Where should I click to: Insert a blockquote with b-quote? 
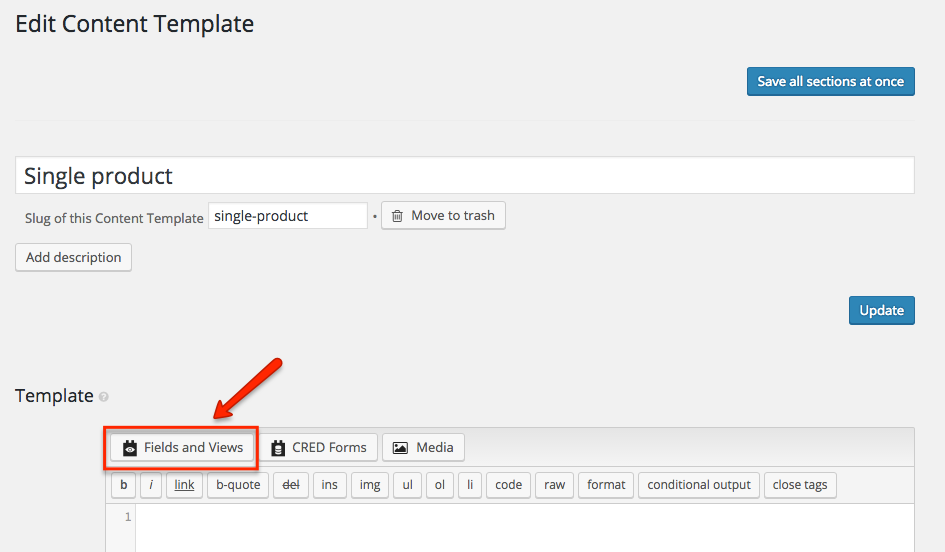pos(238,485)
